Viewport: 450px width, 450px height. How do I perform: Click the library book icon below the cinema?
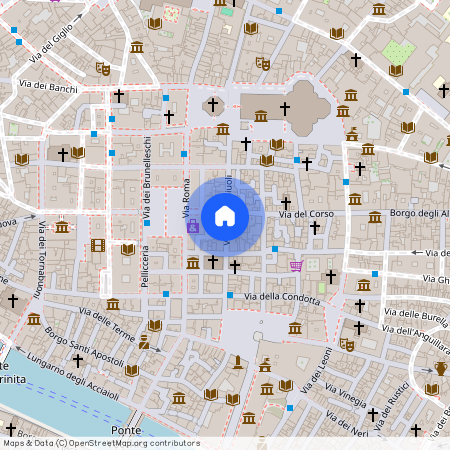(128, 249)
